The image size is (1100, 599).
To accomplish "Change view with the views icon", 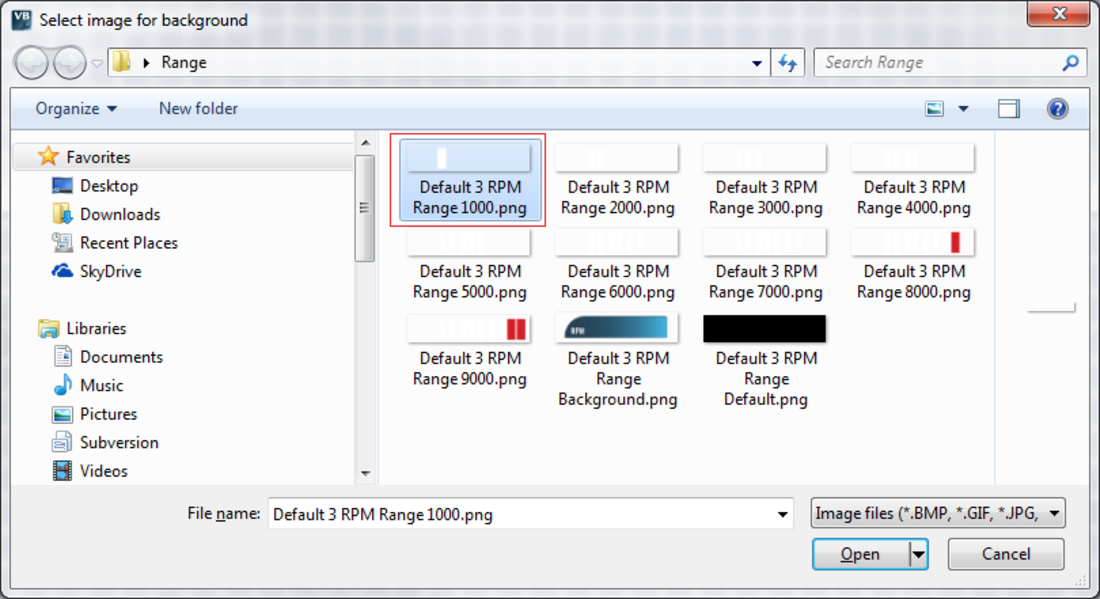I will point(934,109).
